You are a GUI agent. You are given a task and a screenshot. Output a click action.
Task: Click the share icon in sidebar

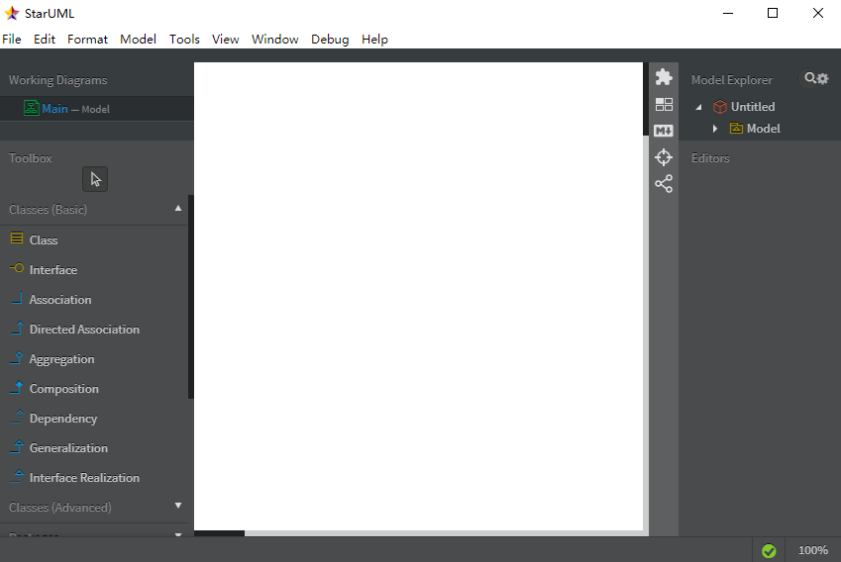[x=663, y=184]
